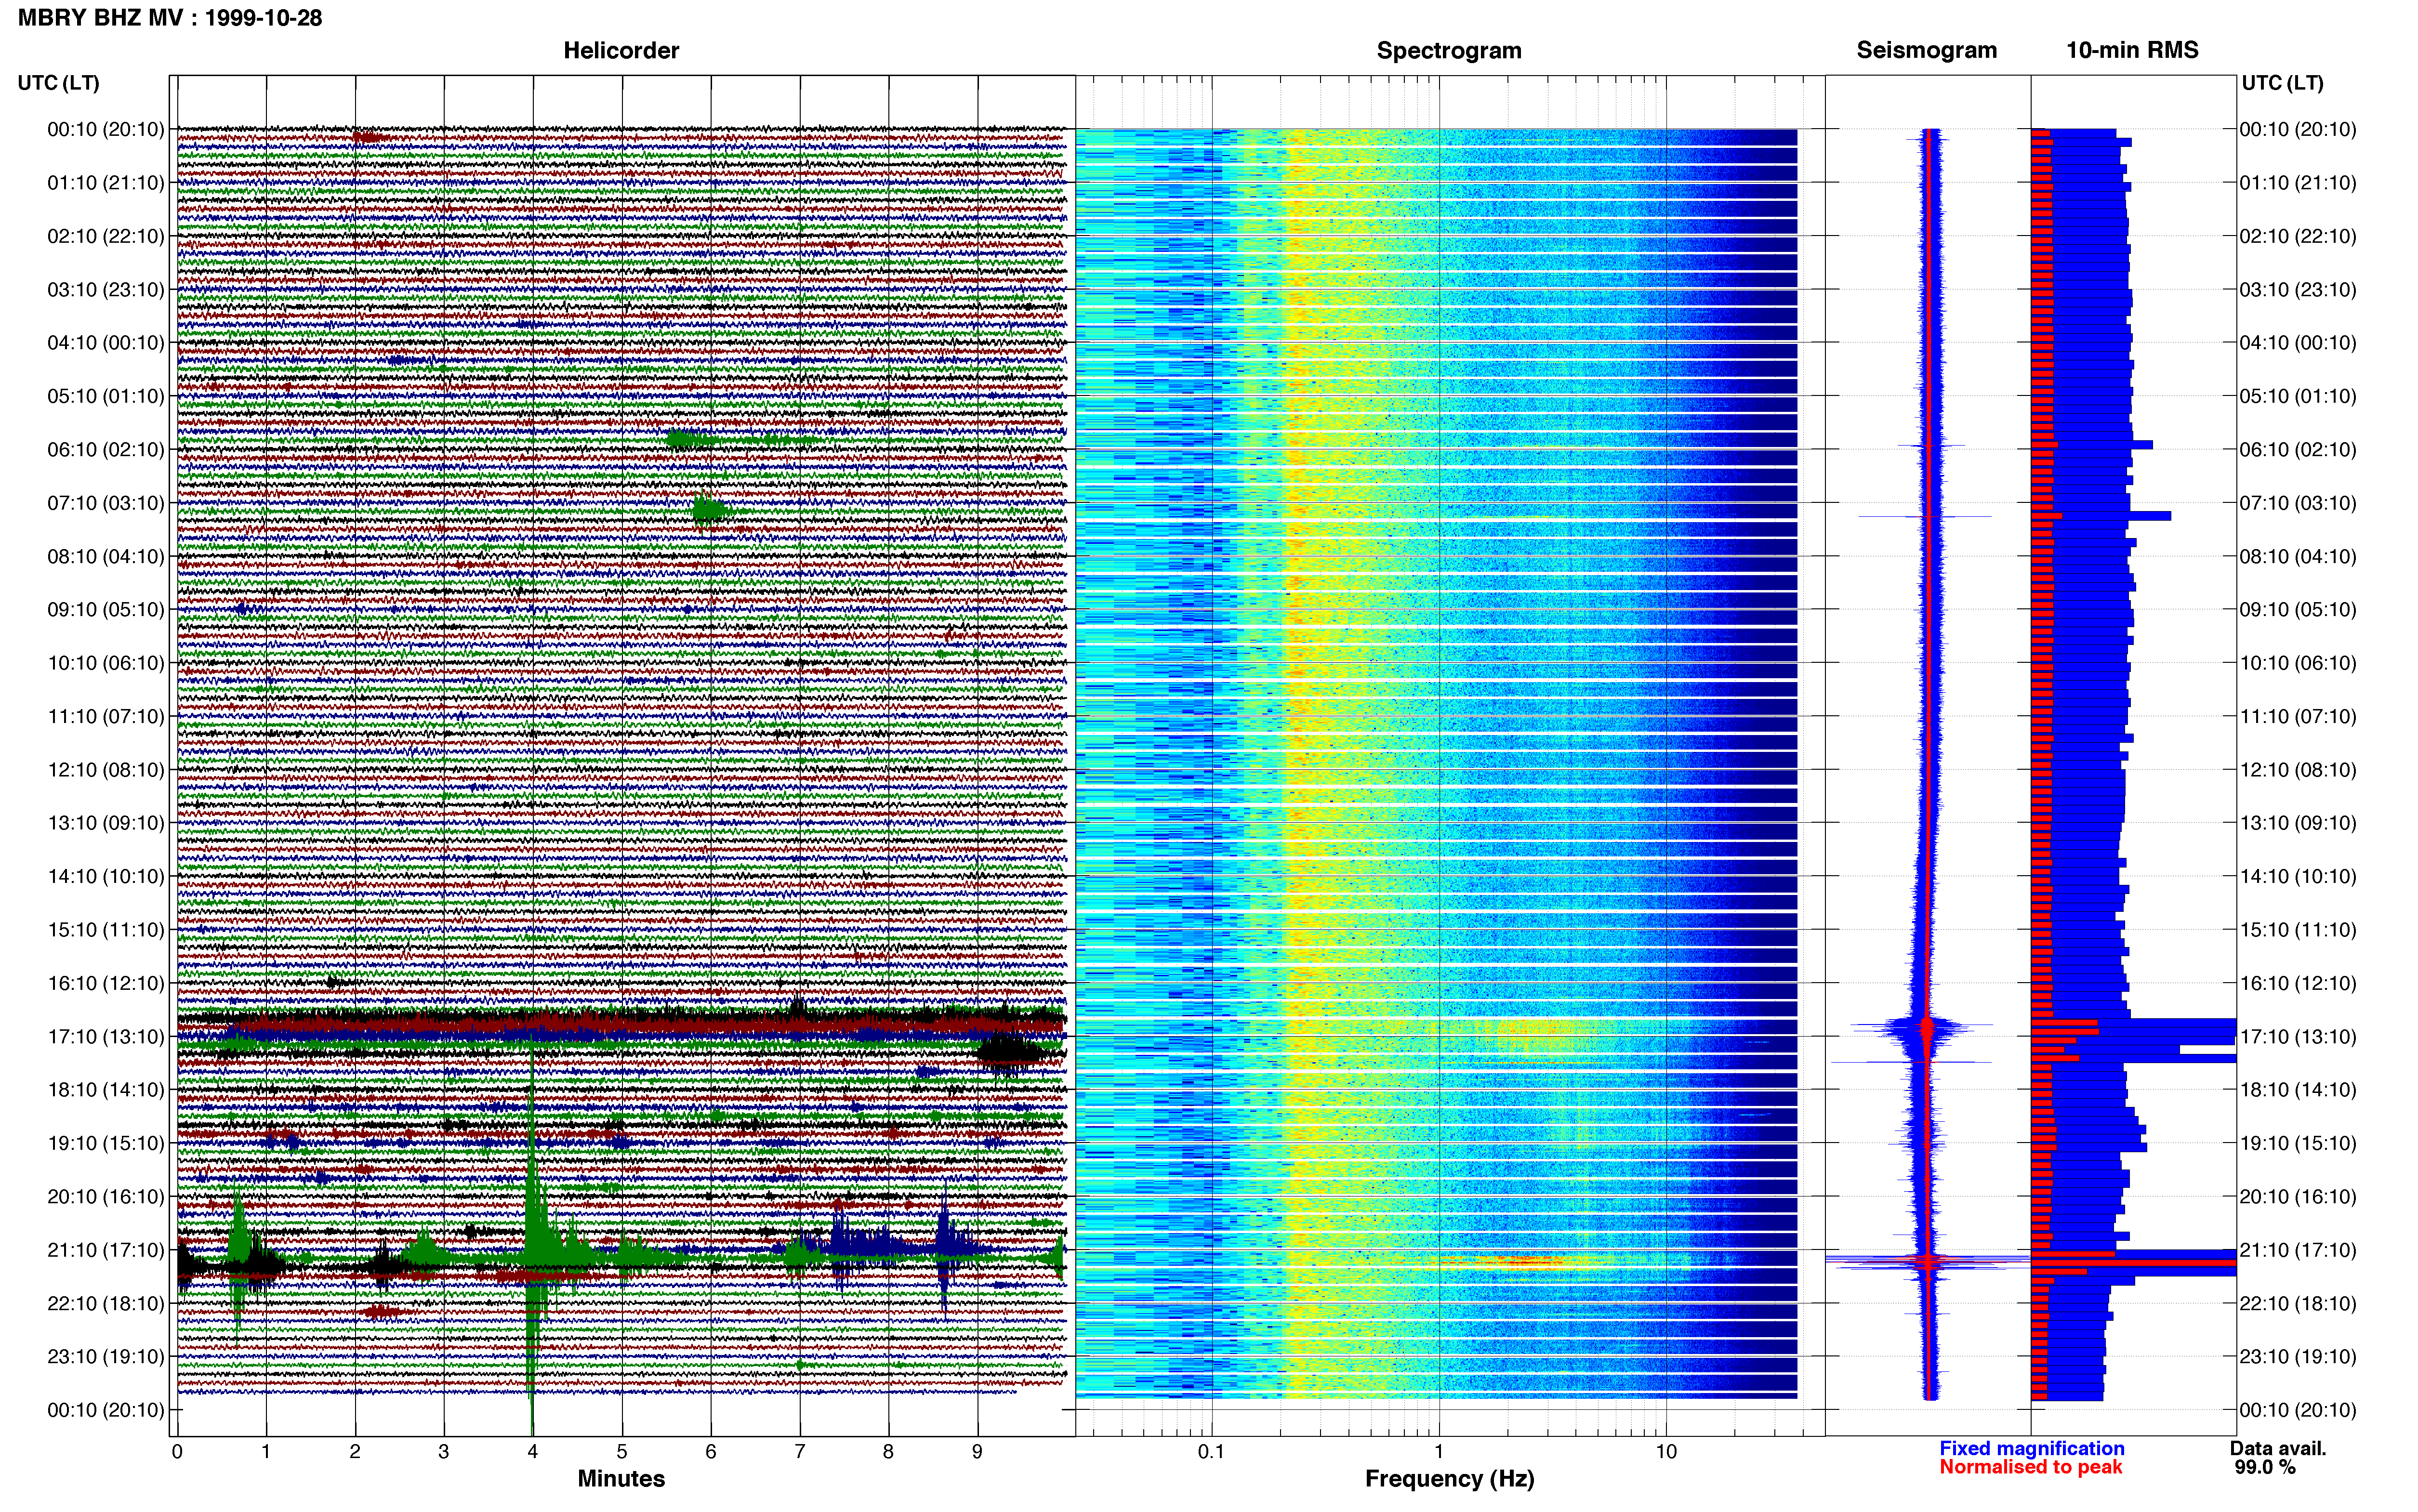Click the blue Fixed magnification legend text
This screenshot has height=1512, width=2418.
(x=2032, y=1449)
